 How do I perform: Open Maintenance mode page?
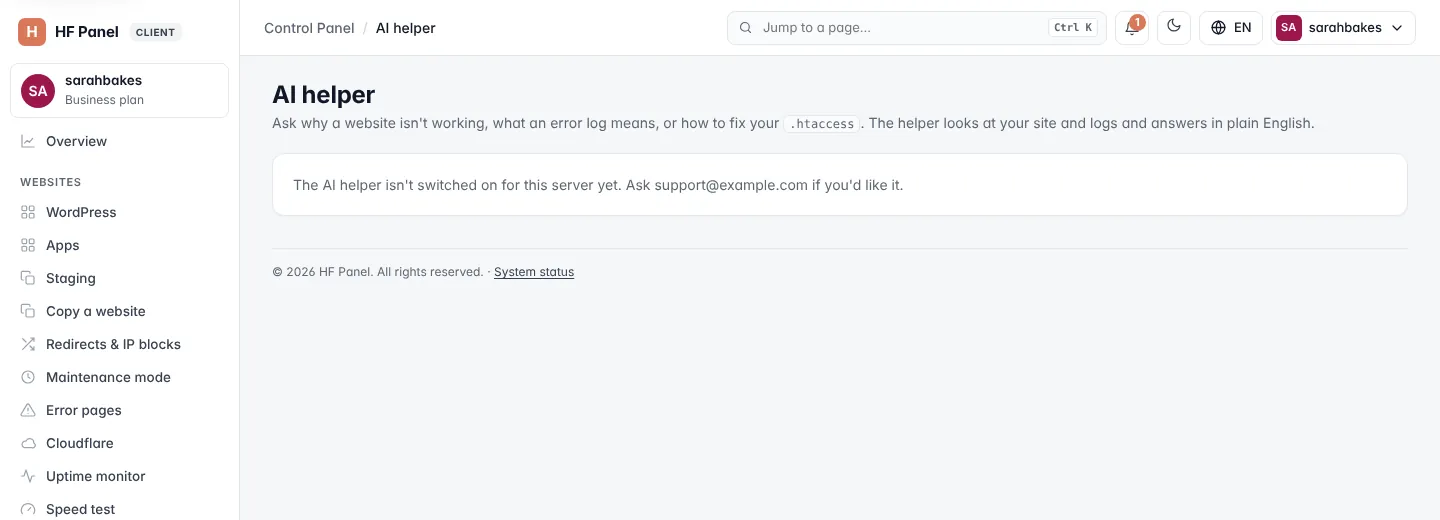click(x=120, y=377)
